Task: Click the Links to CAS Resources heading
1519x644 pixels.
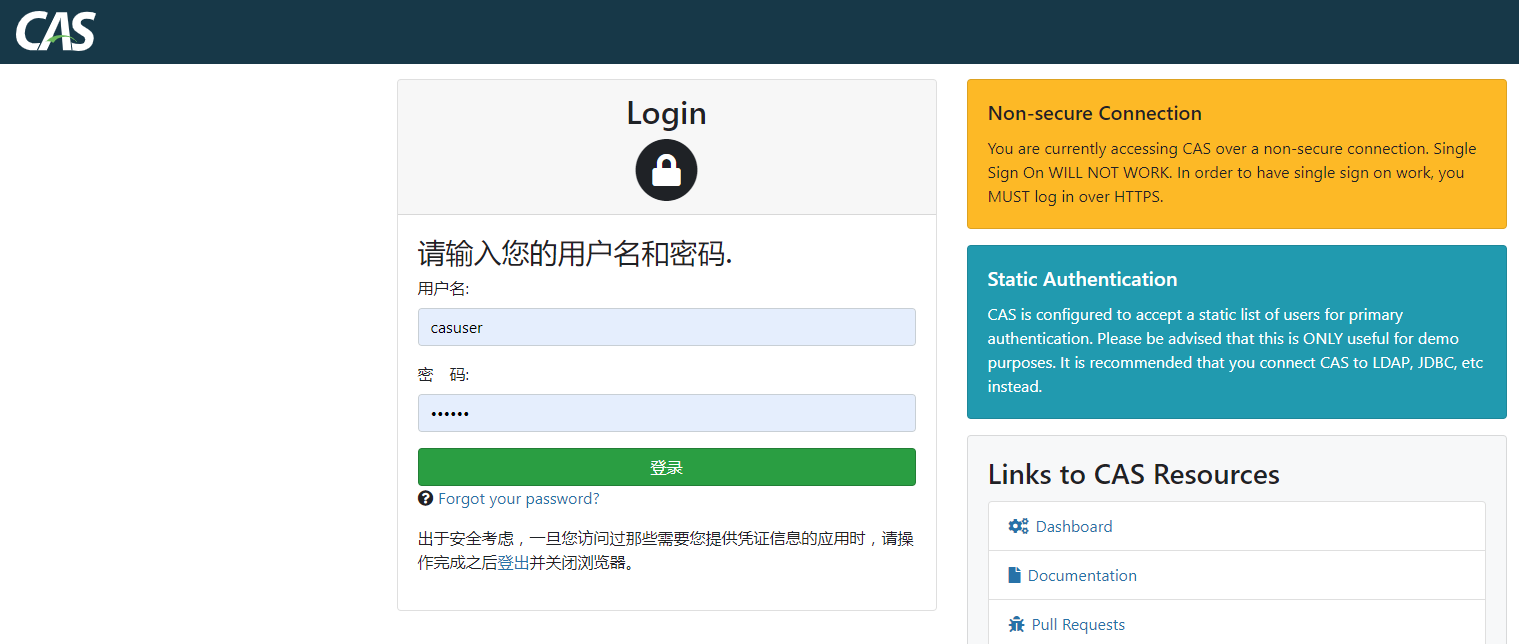Action: pos(1133,474)
